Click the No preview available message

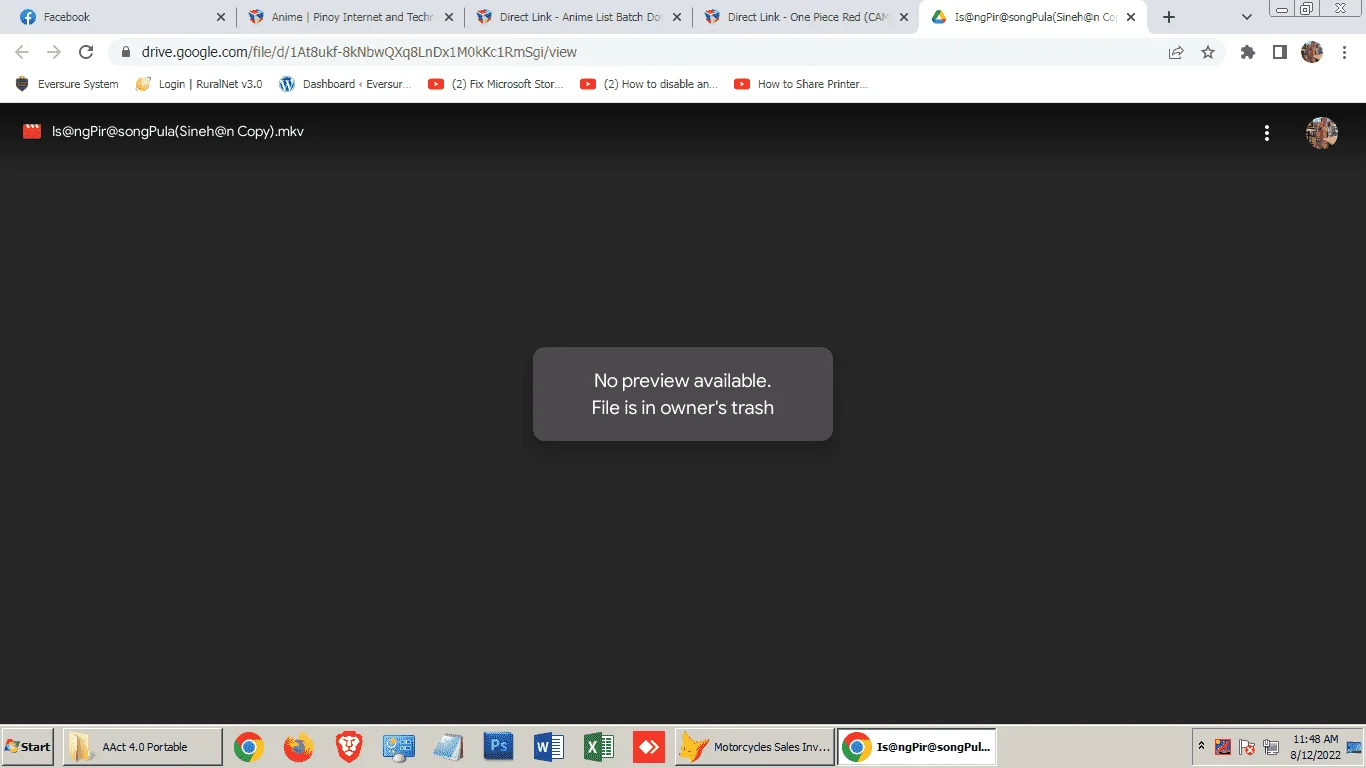point(683,394)
